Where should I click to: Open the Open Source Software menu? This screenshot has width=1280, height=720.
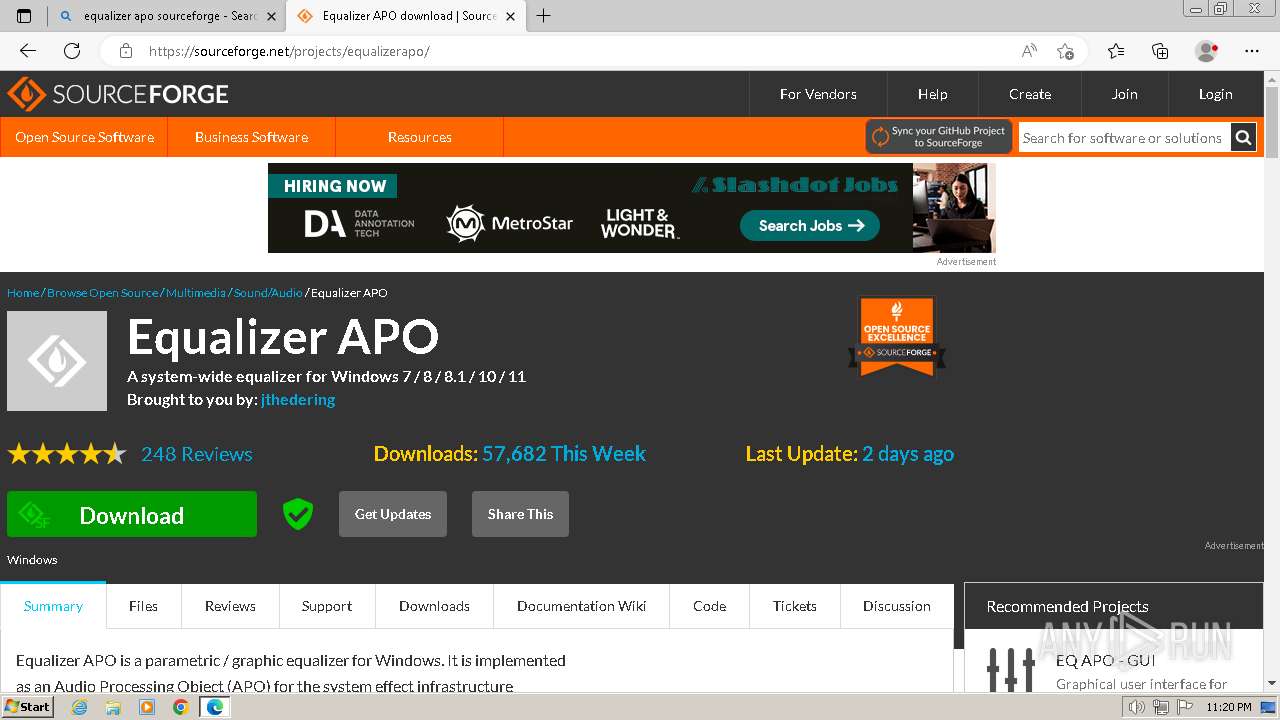[x=84, y=137]
